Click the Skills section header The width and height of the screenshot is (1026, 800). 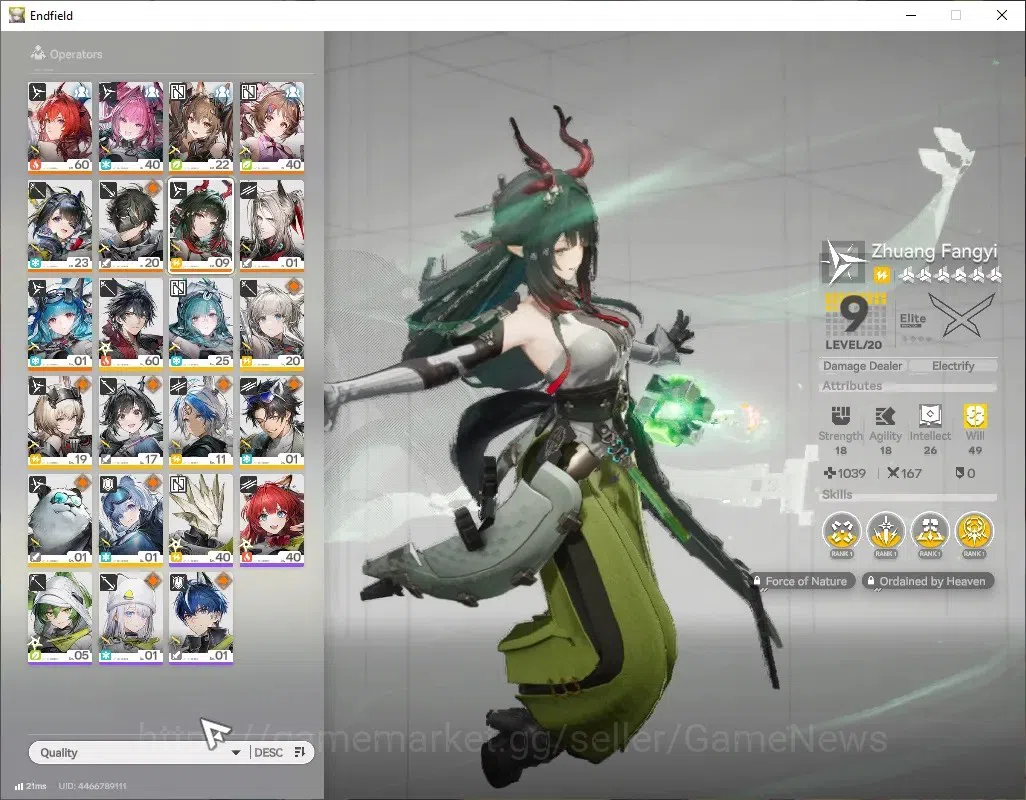click(x=837, y=495)
